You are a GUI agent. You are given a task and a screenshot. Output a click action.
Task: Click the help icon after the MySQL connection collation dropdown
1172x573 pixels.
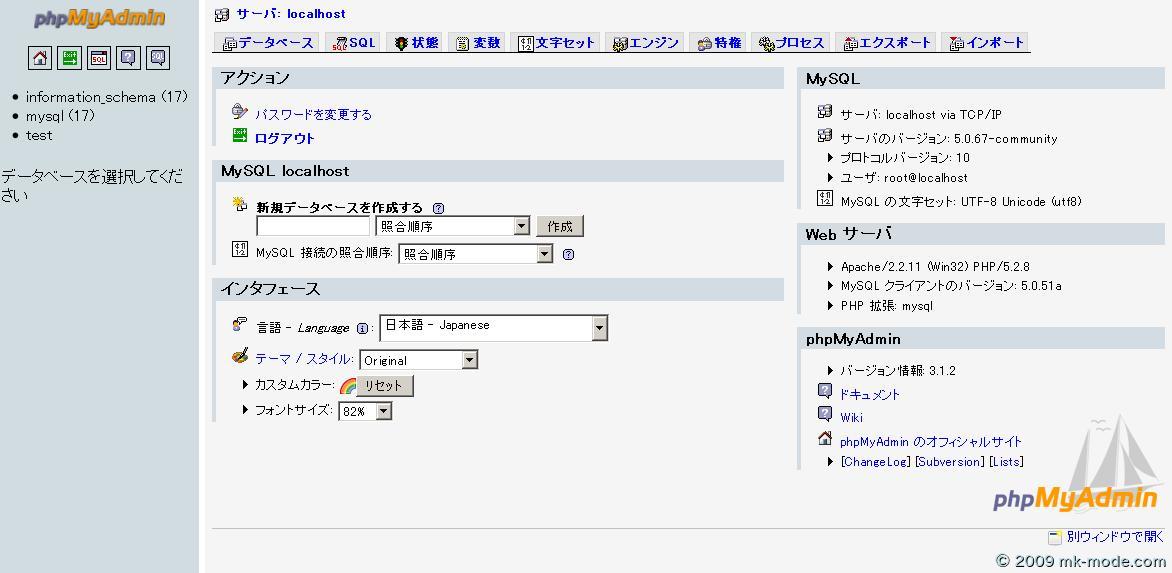pyautogui.click(x=569, y=254)
